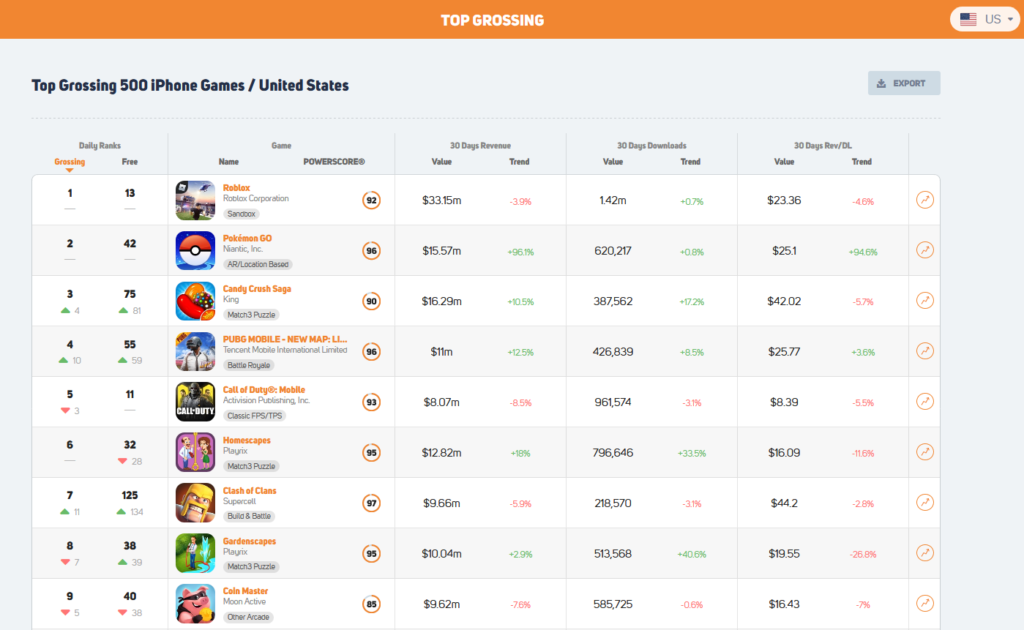Screen dimensions: 1024x630
Task: Open the trend chart icon for Candy Crush Saga
Action: pos(925,300)
